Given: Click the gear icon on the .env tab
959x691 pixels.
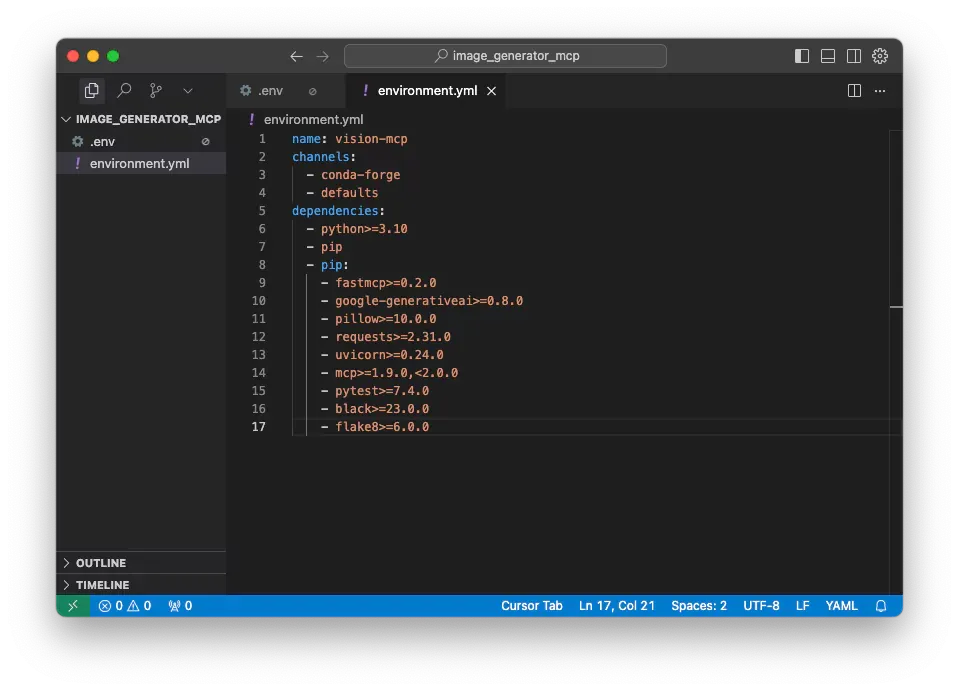Looking at the screenshot, I should click(x=246, y=91).
